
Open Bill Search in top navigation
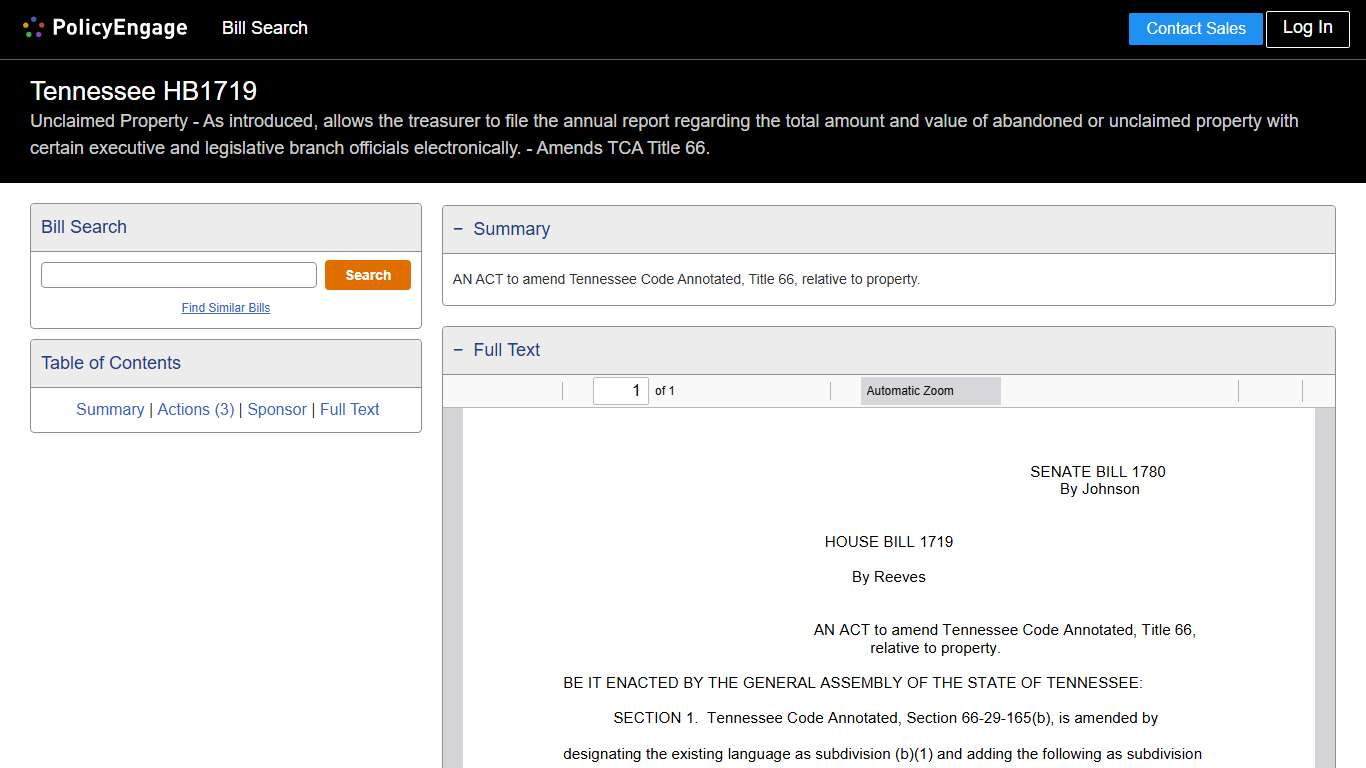pyautogui.click(x=264, y=28)
